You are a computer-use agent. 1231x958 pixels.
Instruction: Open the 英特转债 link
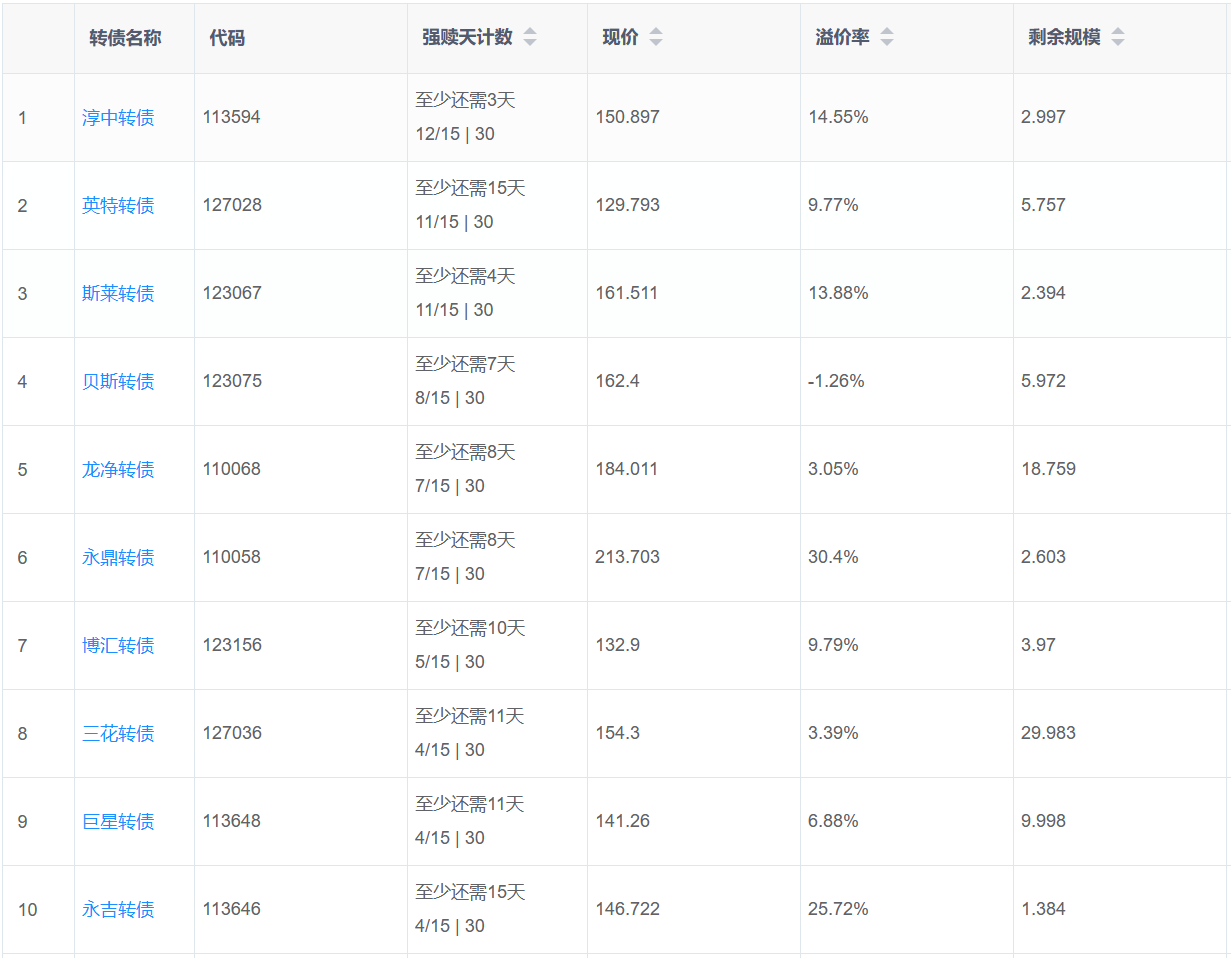118,206
